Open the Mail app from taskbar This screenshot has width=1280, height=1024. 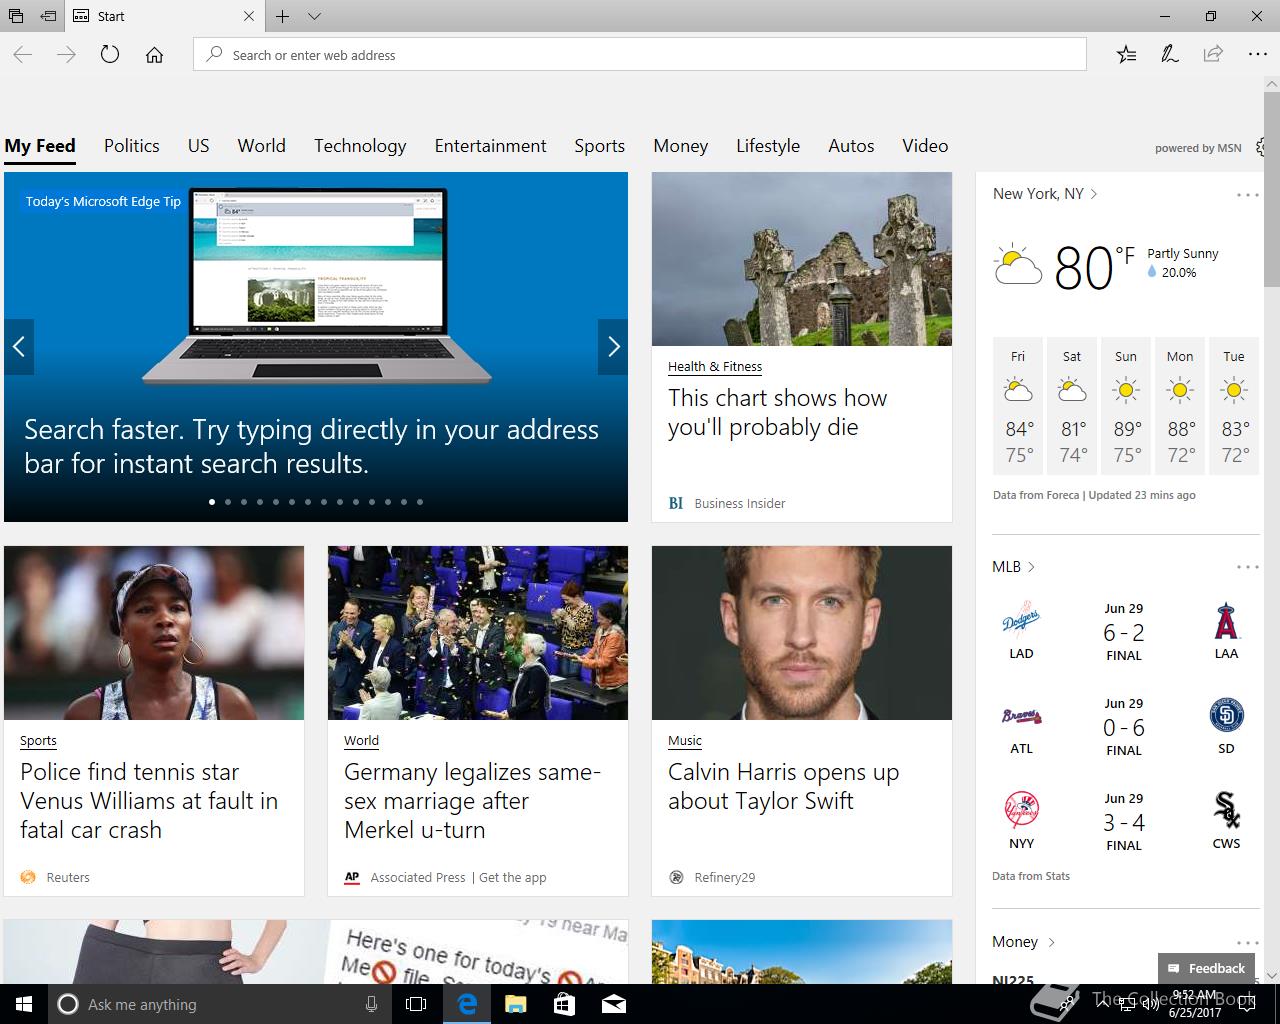click(613, 1004)
